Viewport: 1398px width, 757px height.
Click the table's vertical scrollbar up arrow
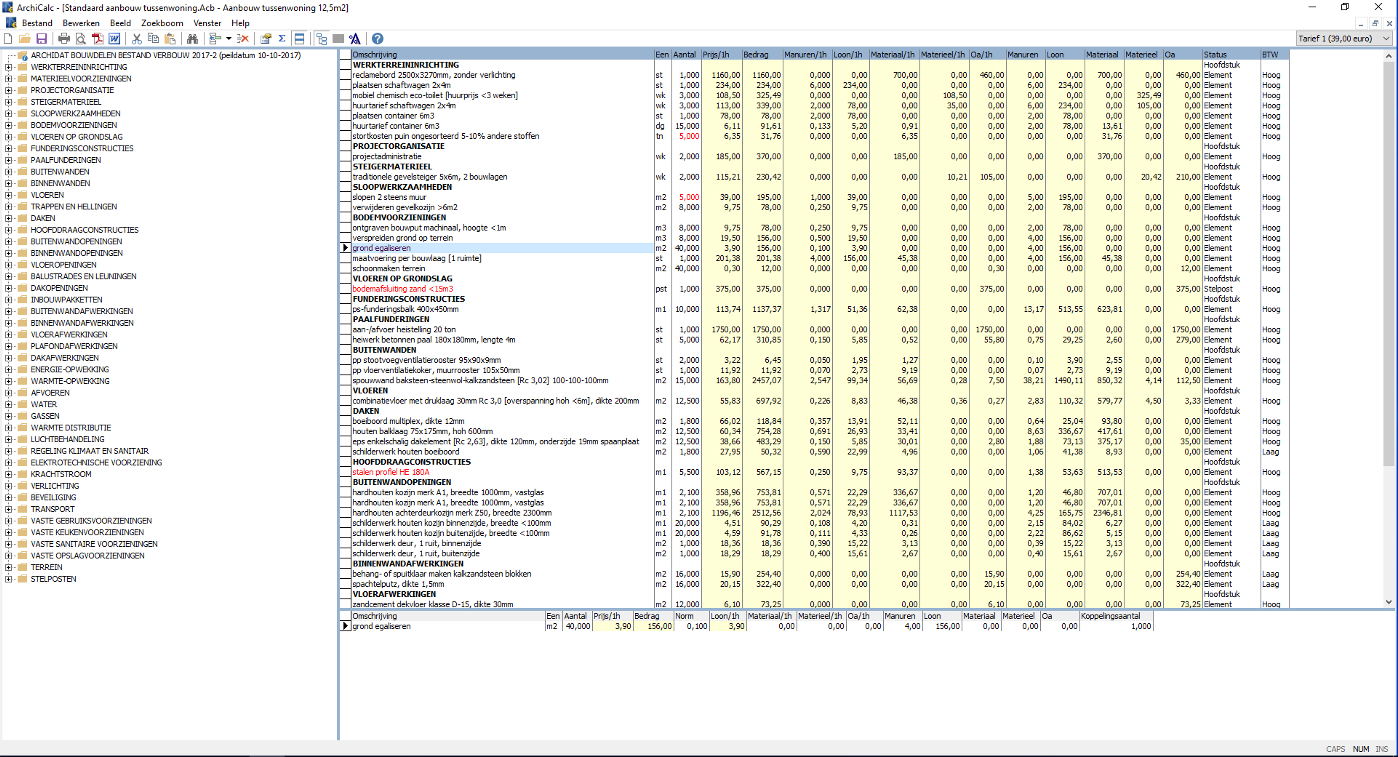click(1389, 55)
